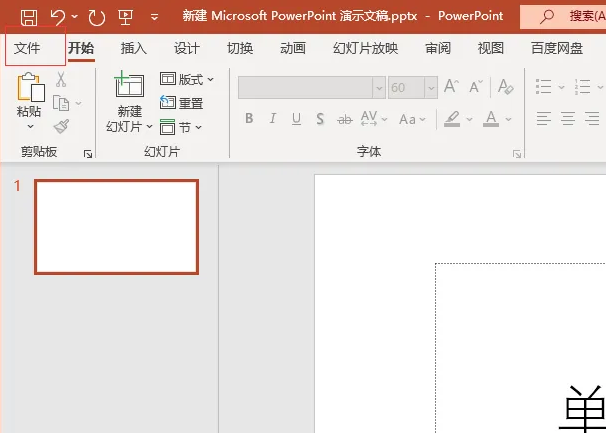Expand the 粘贴 options arrow
The height and width of the screenshot is (433, 606).
[30, 126]
